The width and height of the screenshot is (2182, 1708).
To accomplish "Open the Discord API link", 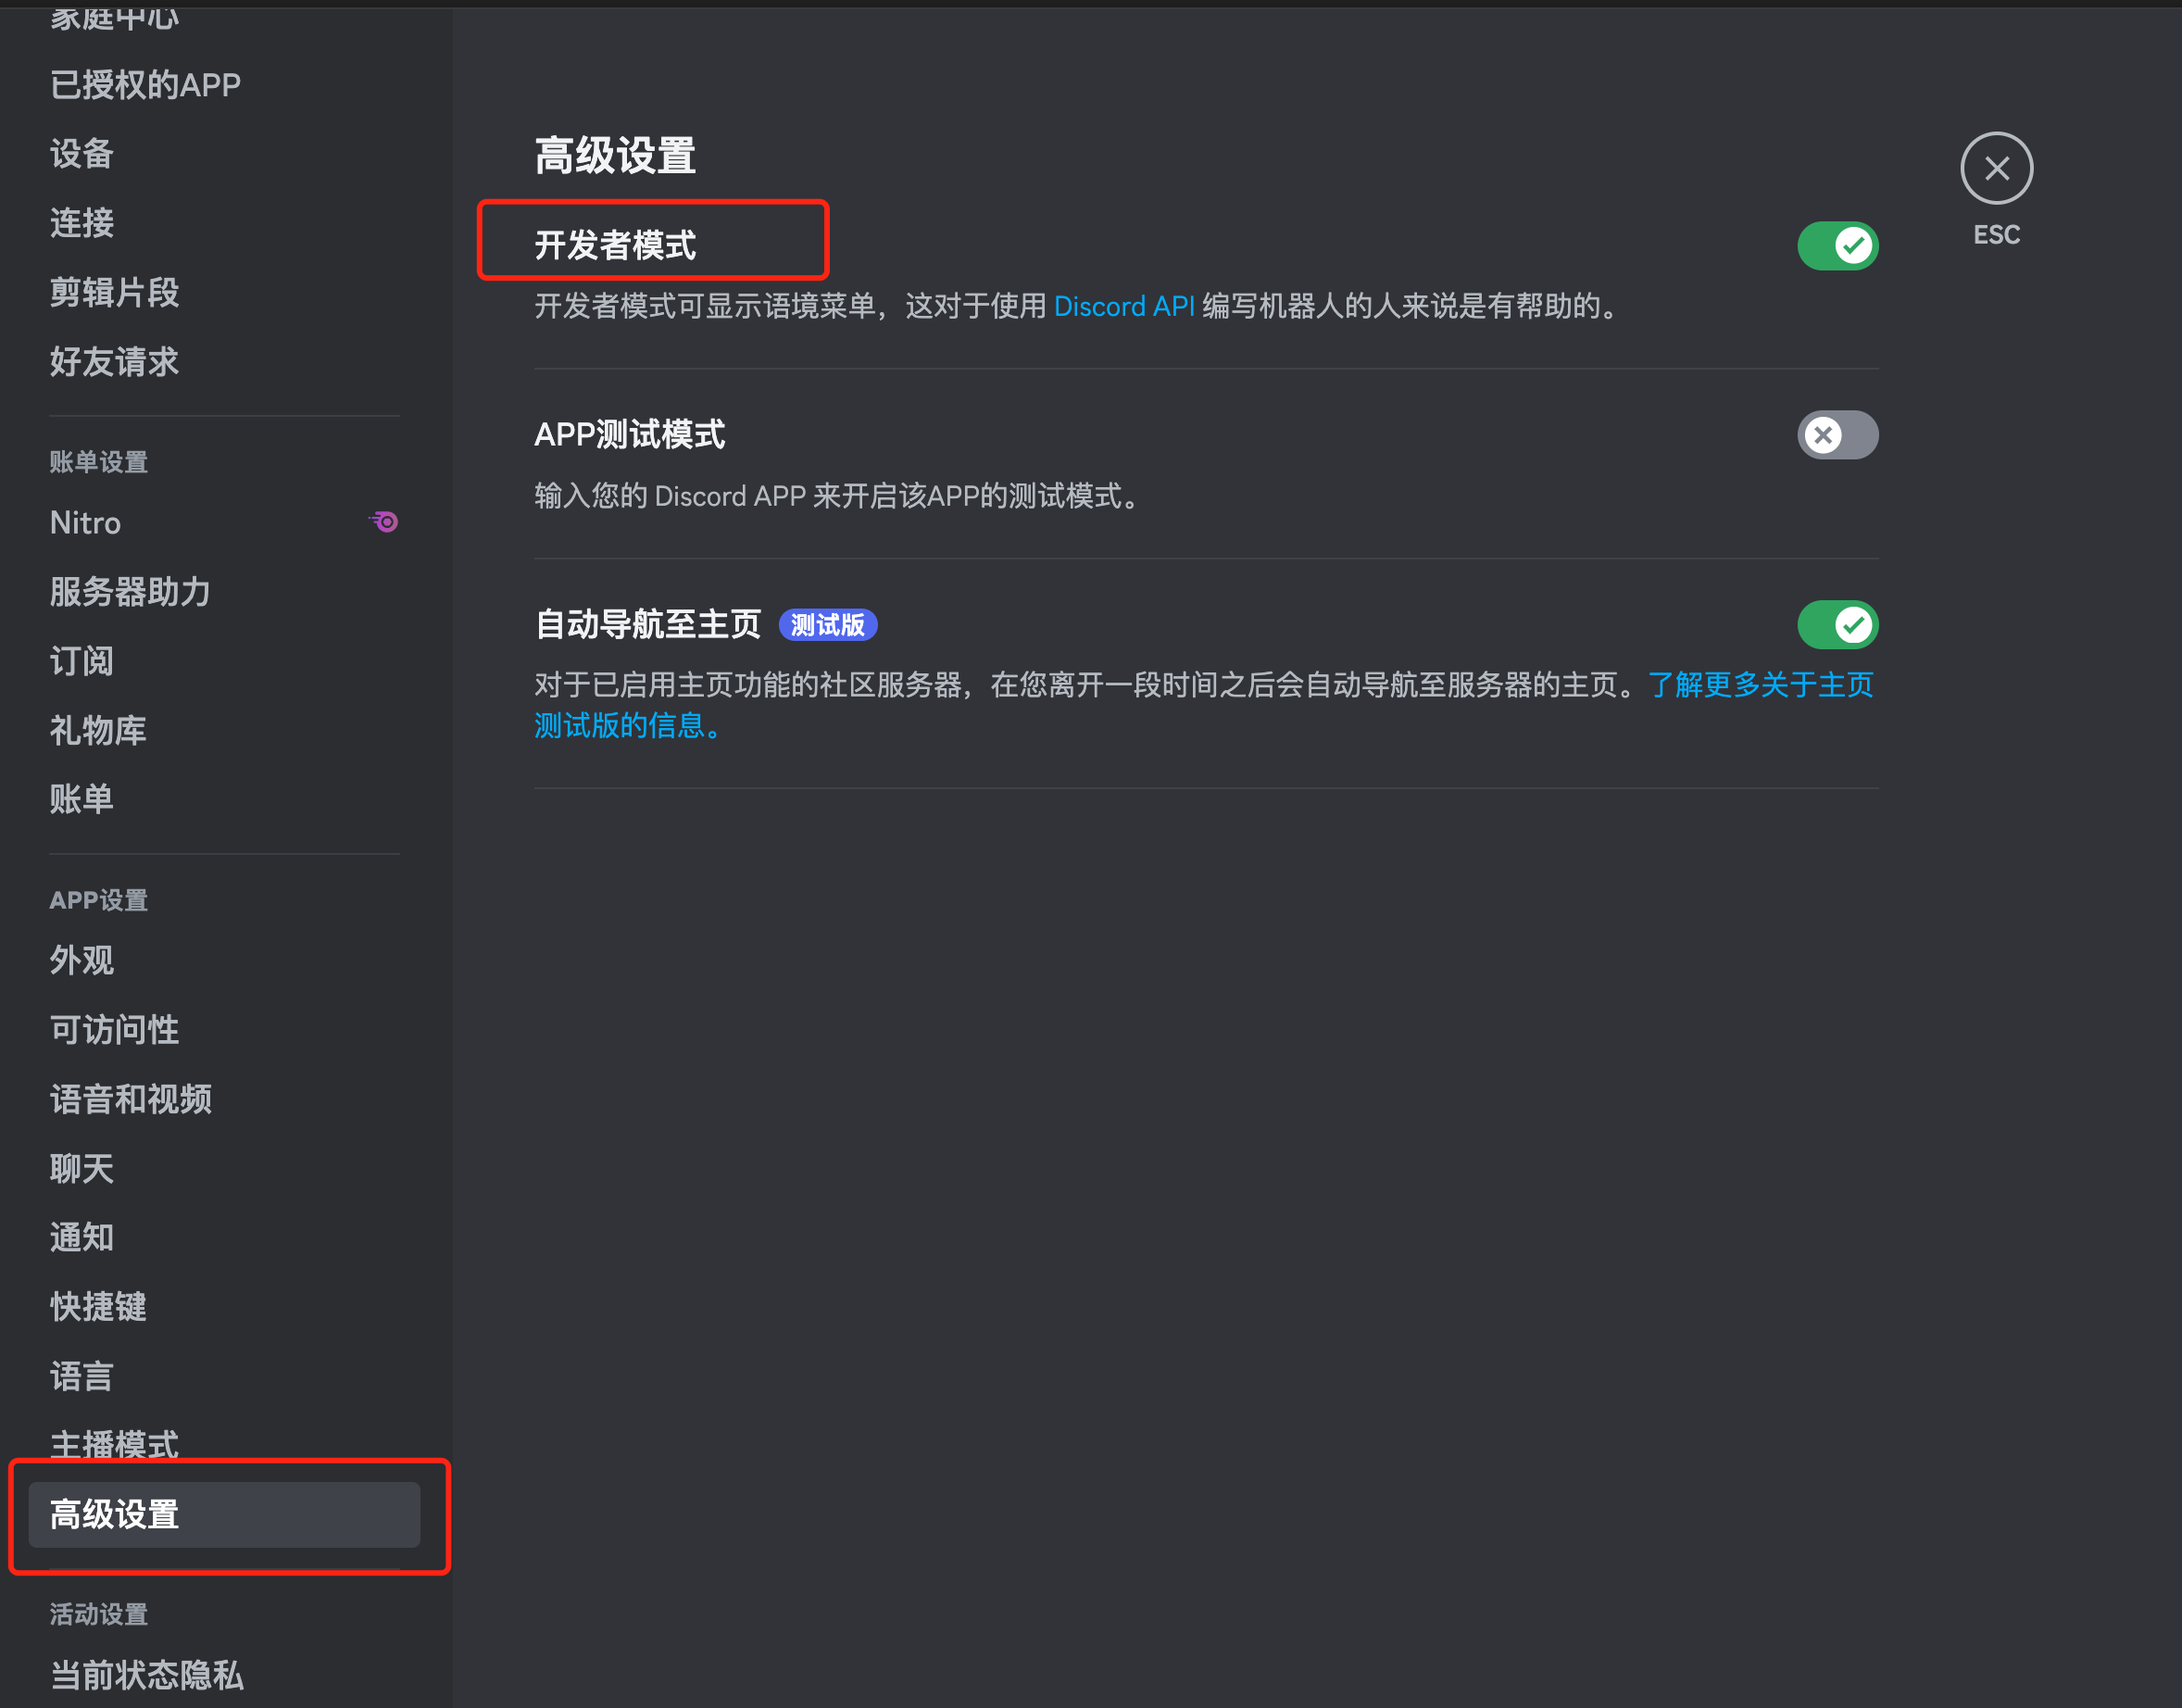I will click(x=1124, y=306).
